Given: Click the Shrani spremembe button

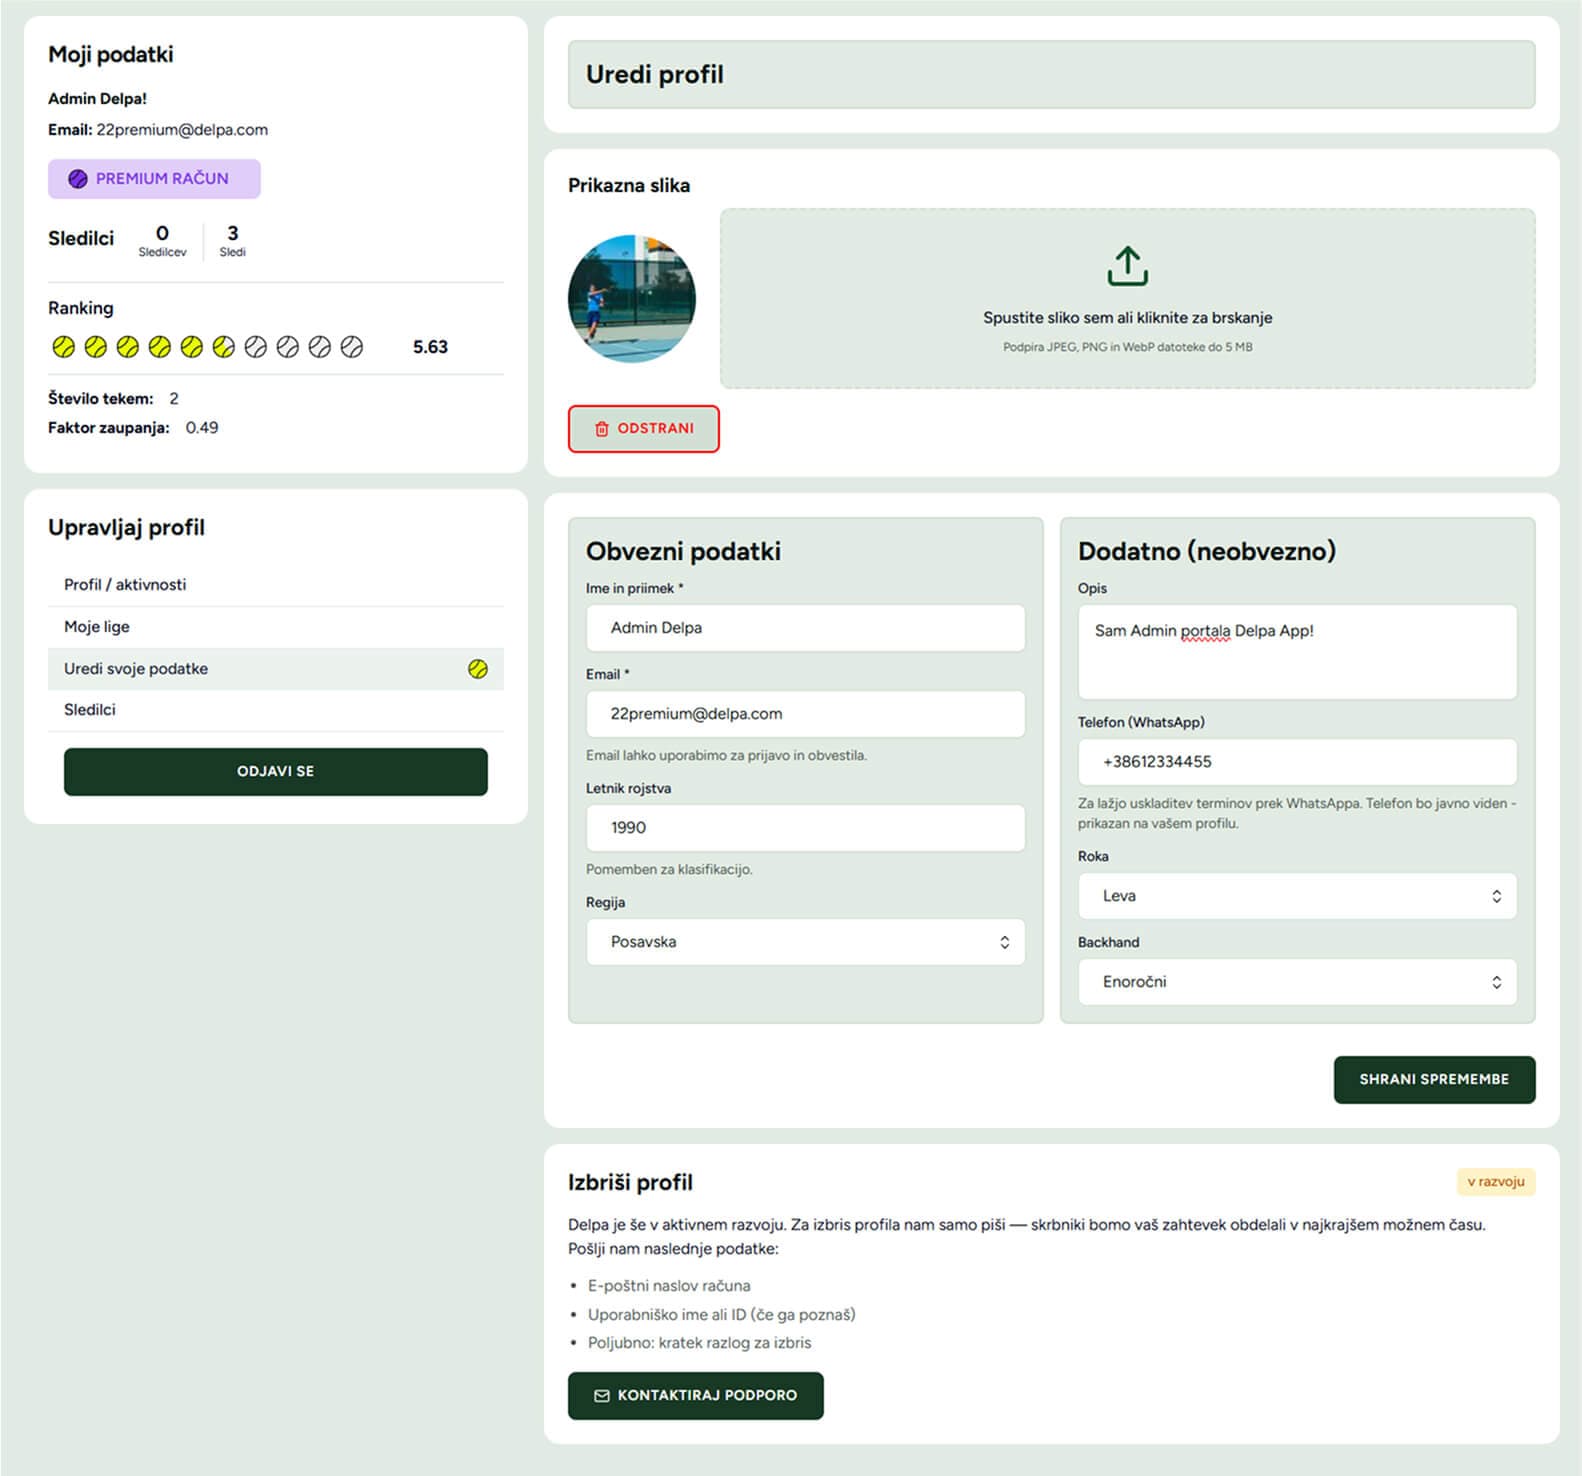Looking at the screenshot, I should pyautogui.click(x=1434, y=1080).
